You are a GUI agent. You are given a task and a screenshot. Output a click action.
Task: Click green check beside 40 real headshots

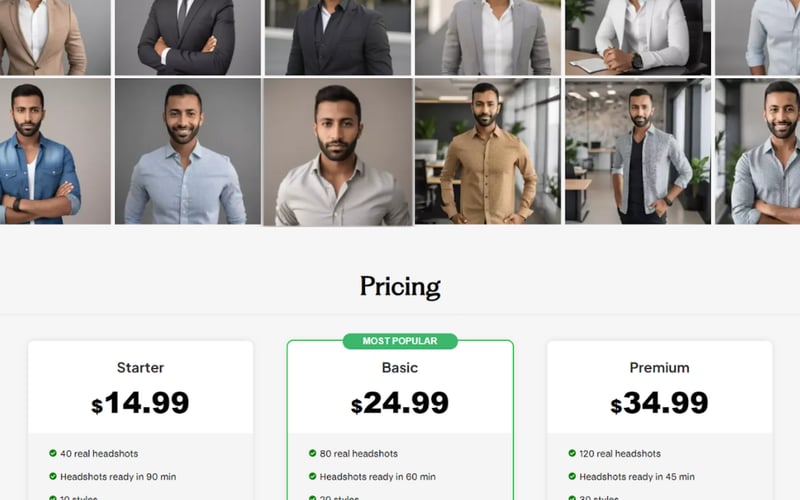53,453
